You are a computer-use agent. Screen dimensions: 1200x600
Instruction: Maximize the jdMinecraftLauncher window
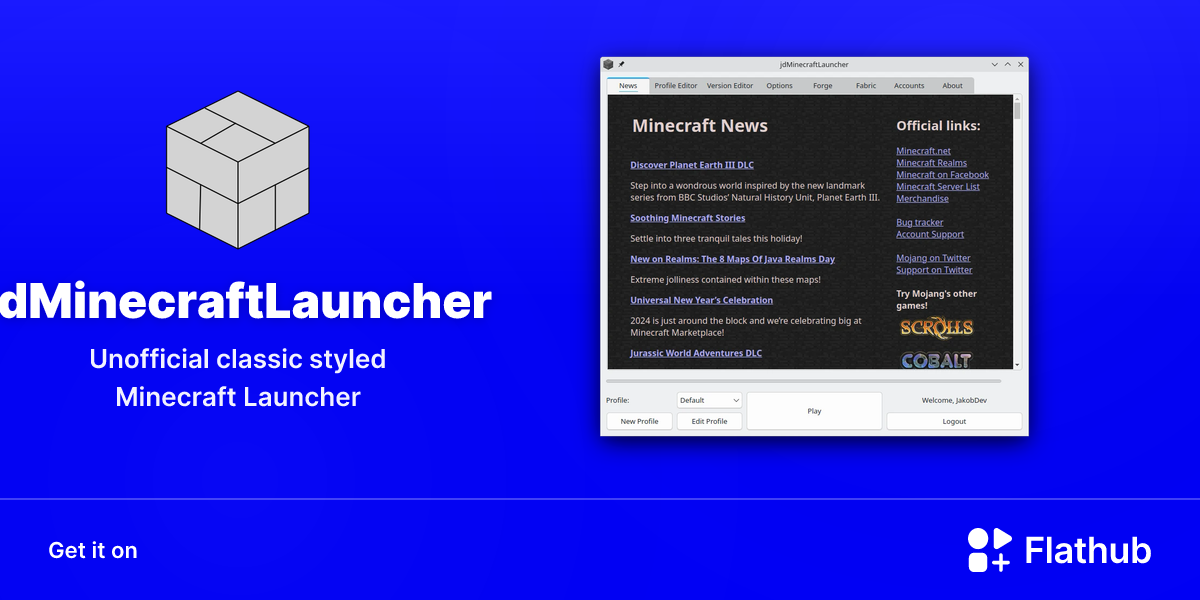[1007, 64]
